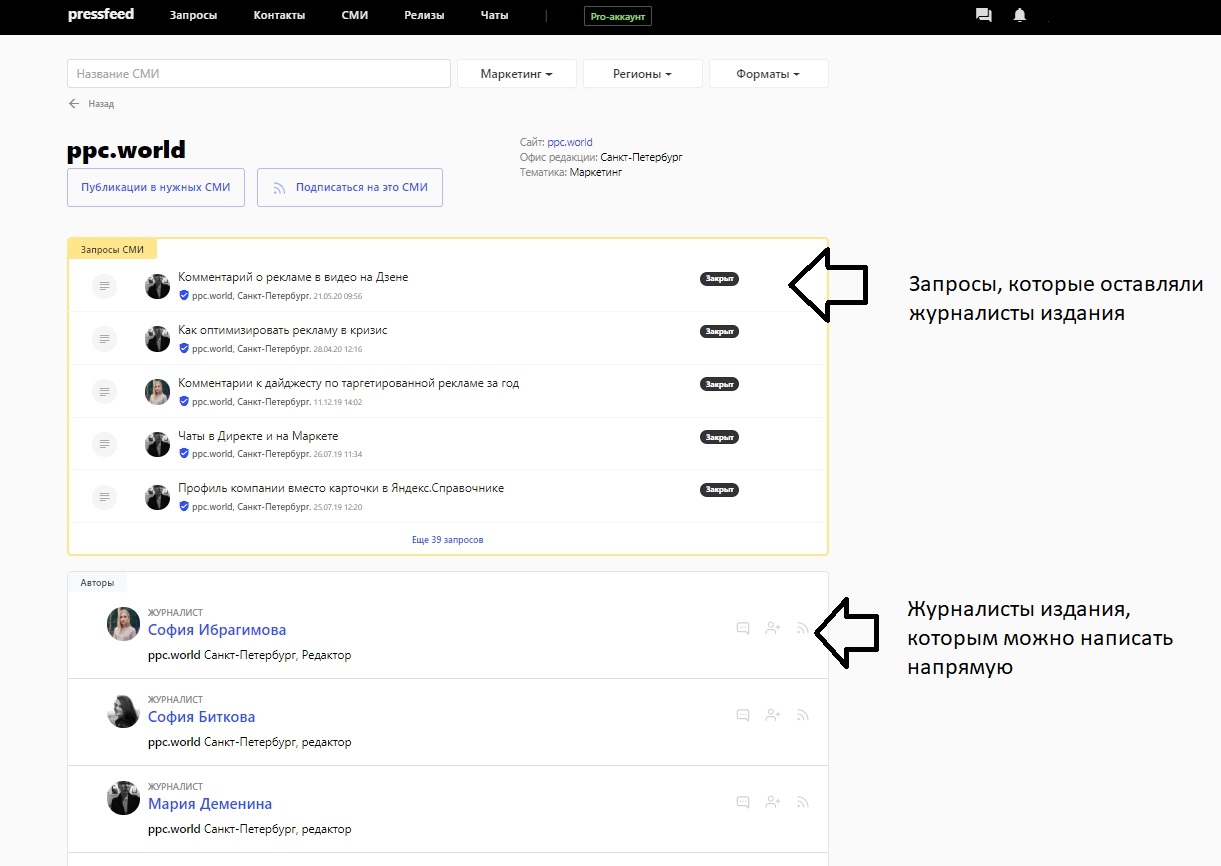Add София Биткова to contacts icon
The width and height of the screenshot is (1221, 866).
772,715
